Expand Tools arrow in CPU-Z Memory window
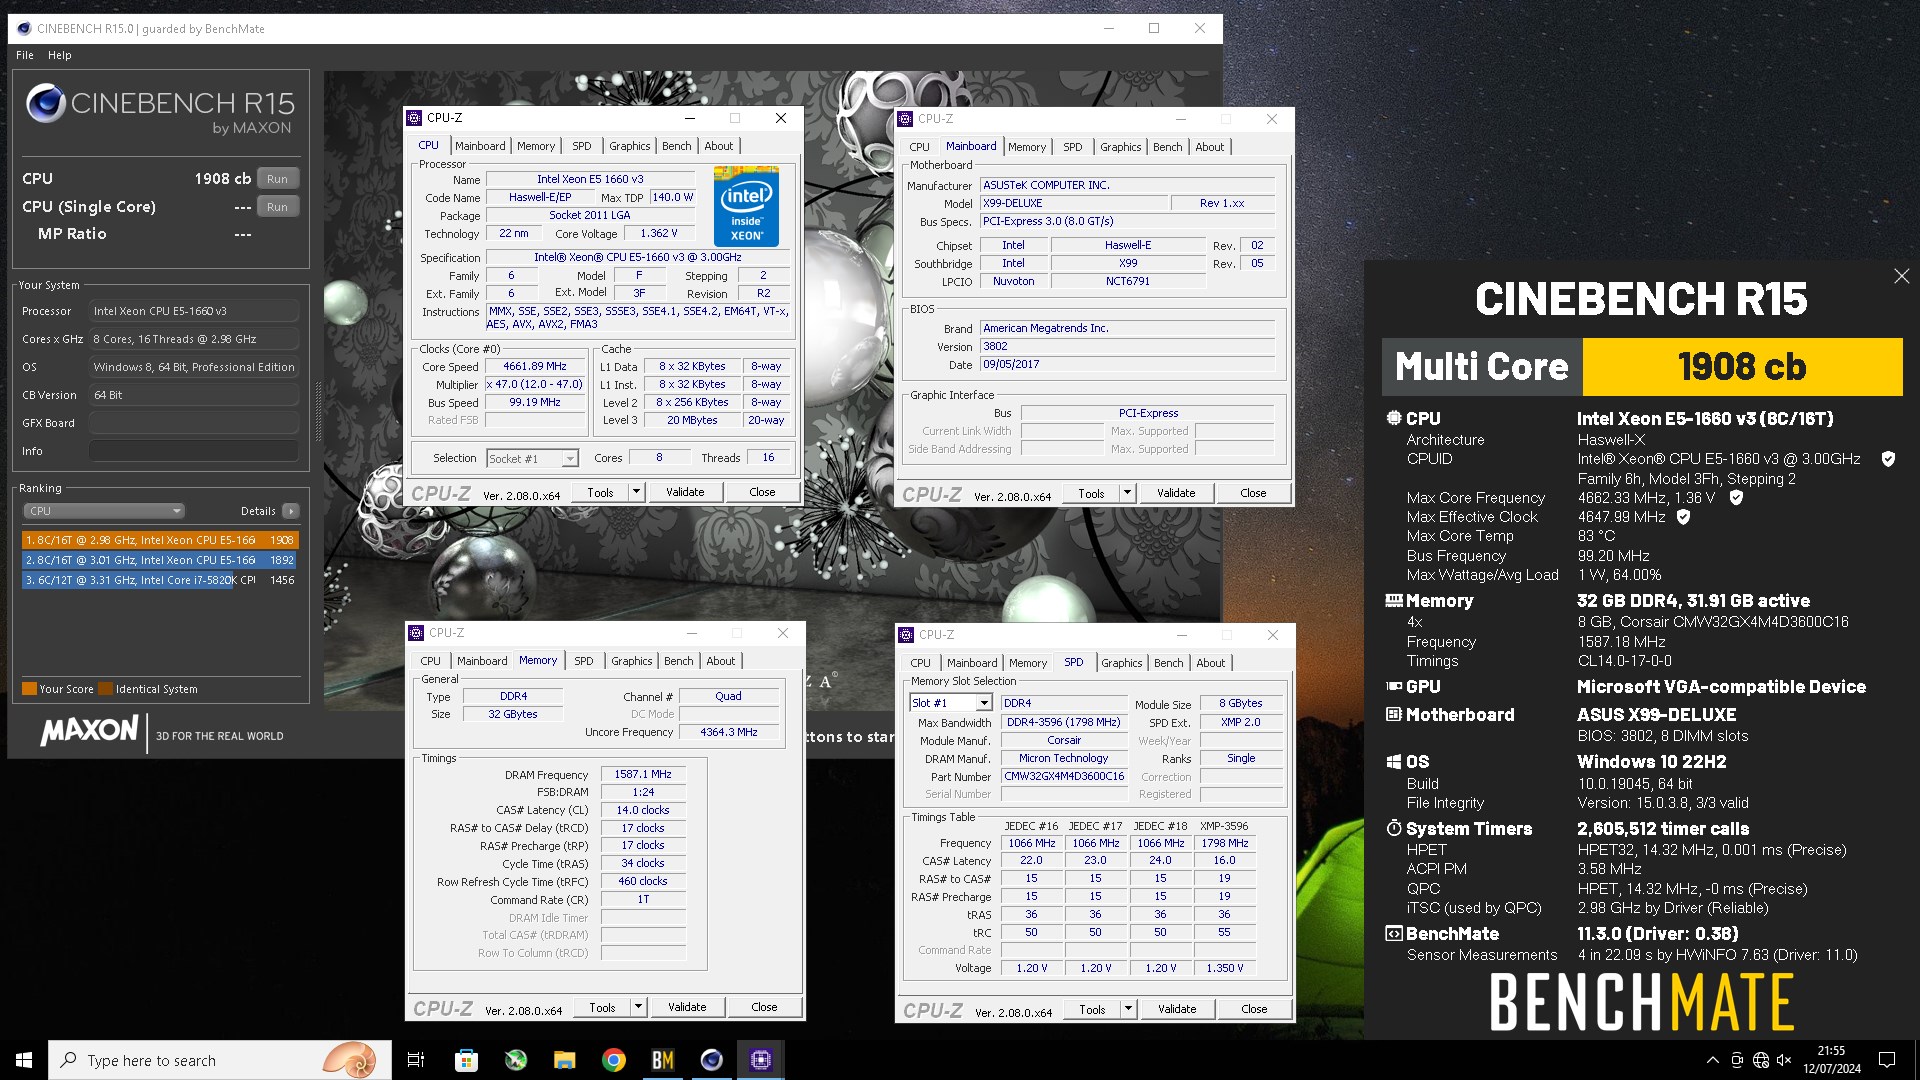 pyautogui.click(x=638, y=1007)
